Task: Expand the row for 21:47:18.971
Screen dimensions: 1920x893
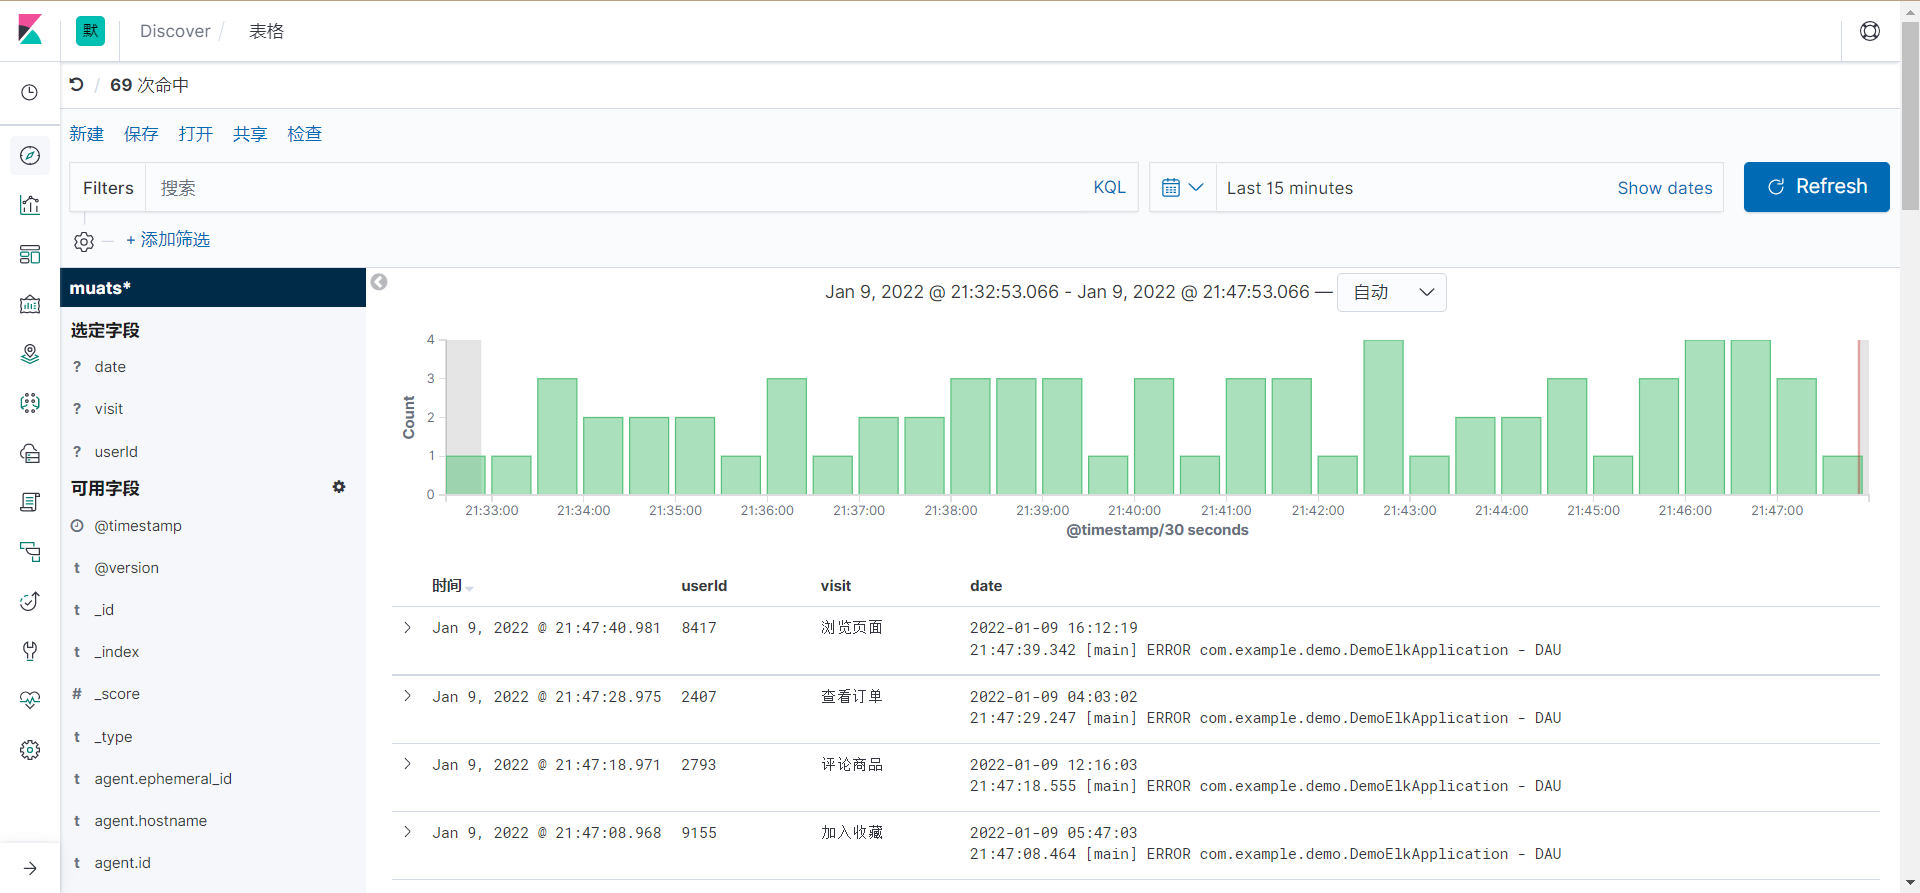Action: 407,764
